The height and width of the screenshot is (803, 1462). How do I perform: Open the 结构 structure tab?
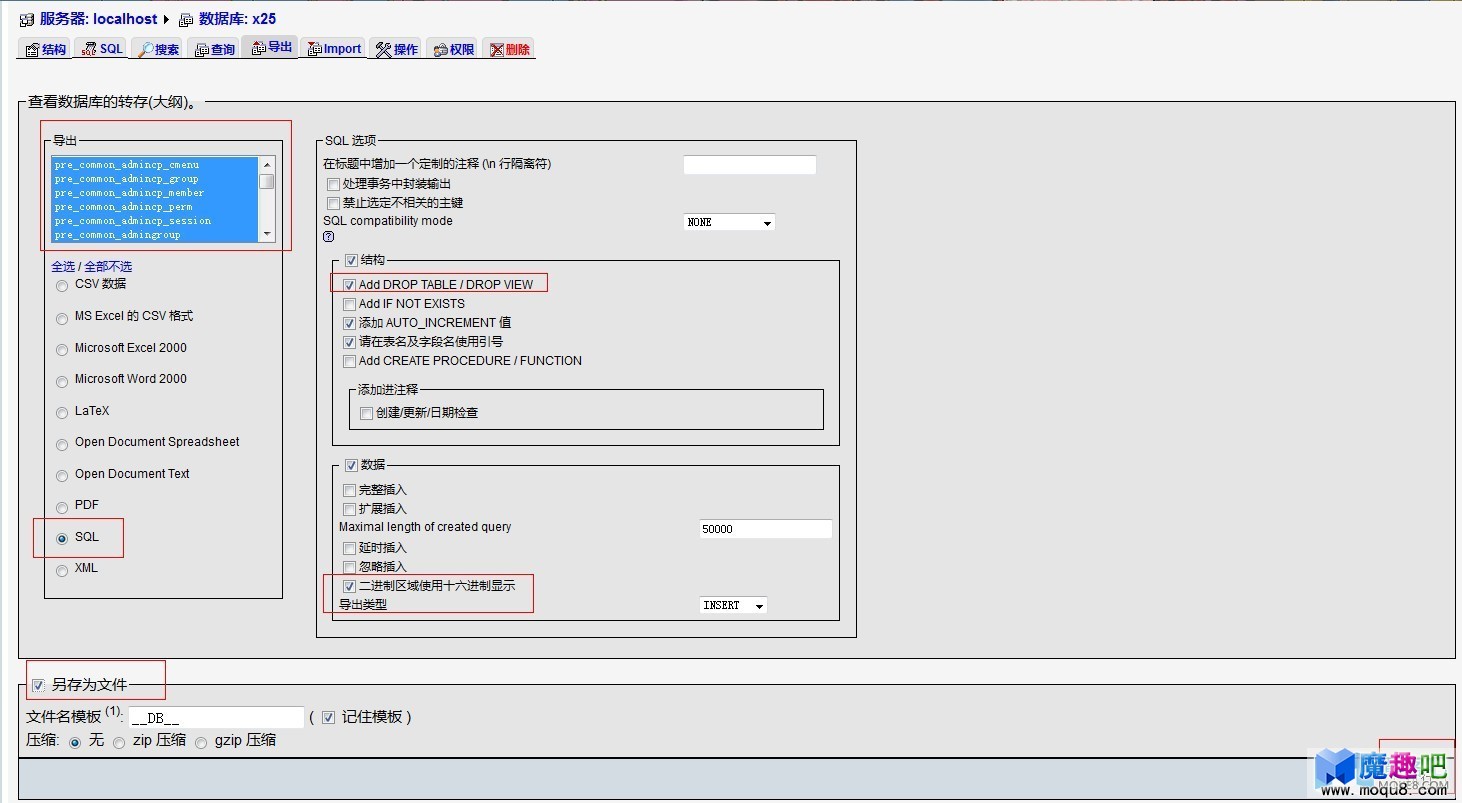coord(45,49)
